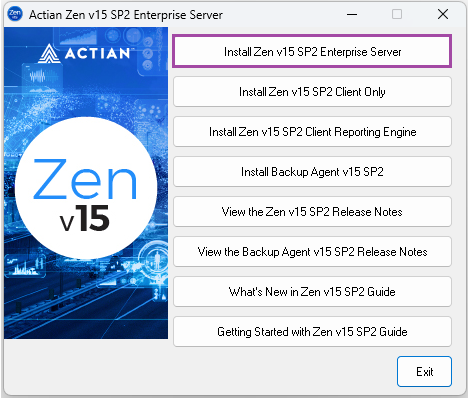
Task: Click Install Zen v15 SP2 Enterprise Server
Action: (312, 51)
